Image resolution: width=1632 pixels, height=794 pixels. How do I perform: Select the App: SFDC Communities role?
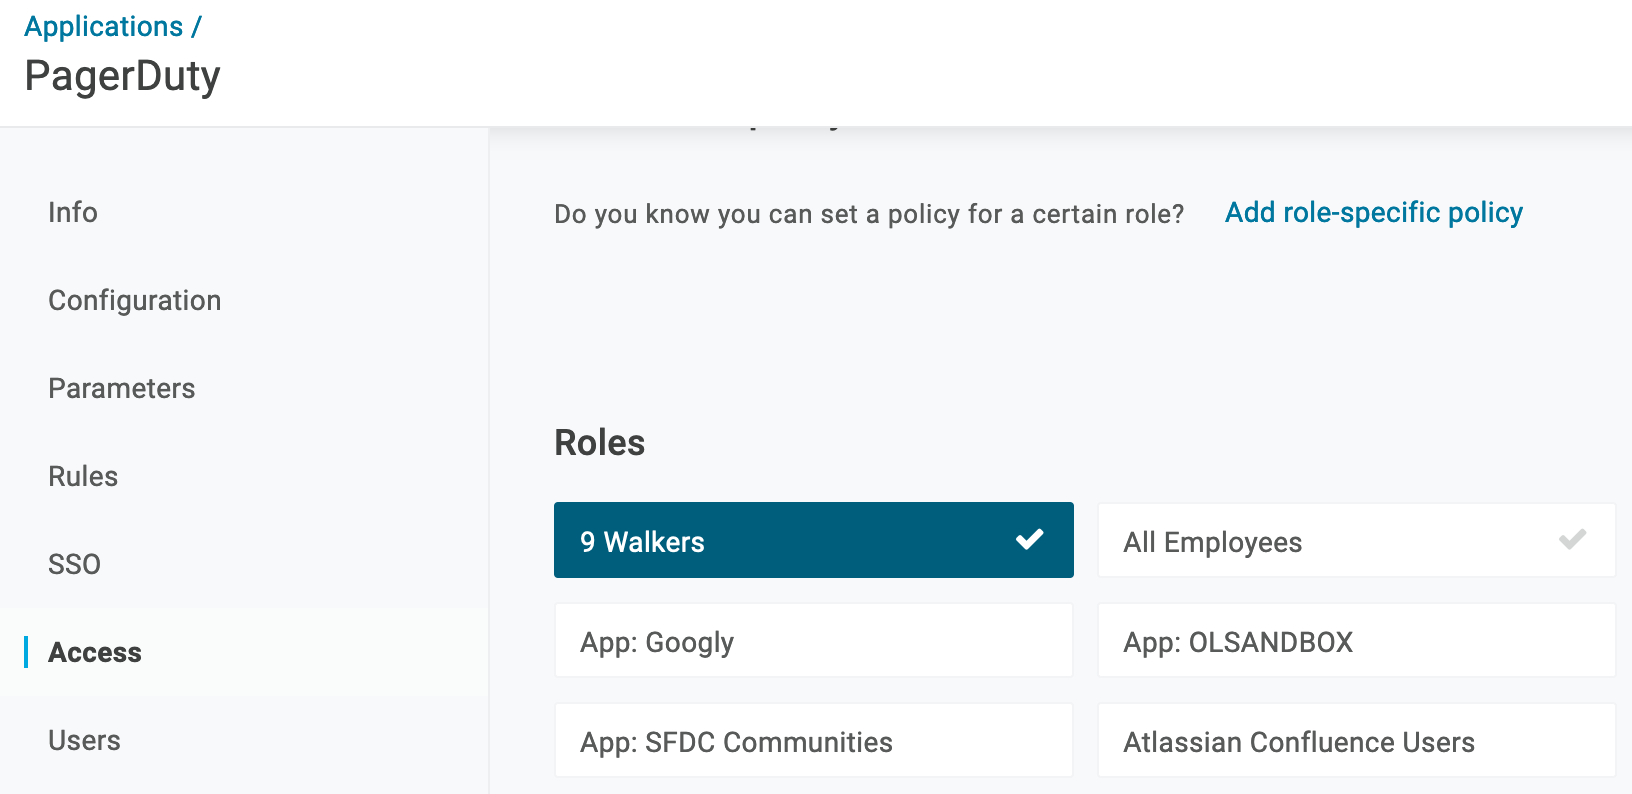click(x=814, y=740)
